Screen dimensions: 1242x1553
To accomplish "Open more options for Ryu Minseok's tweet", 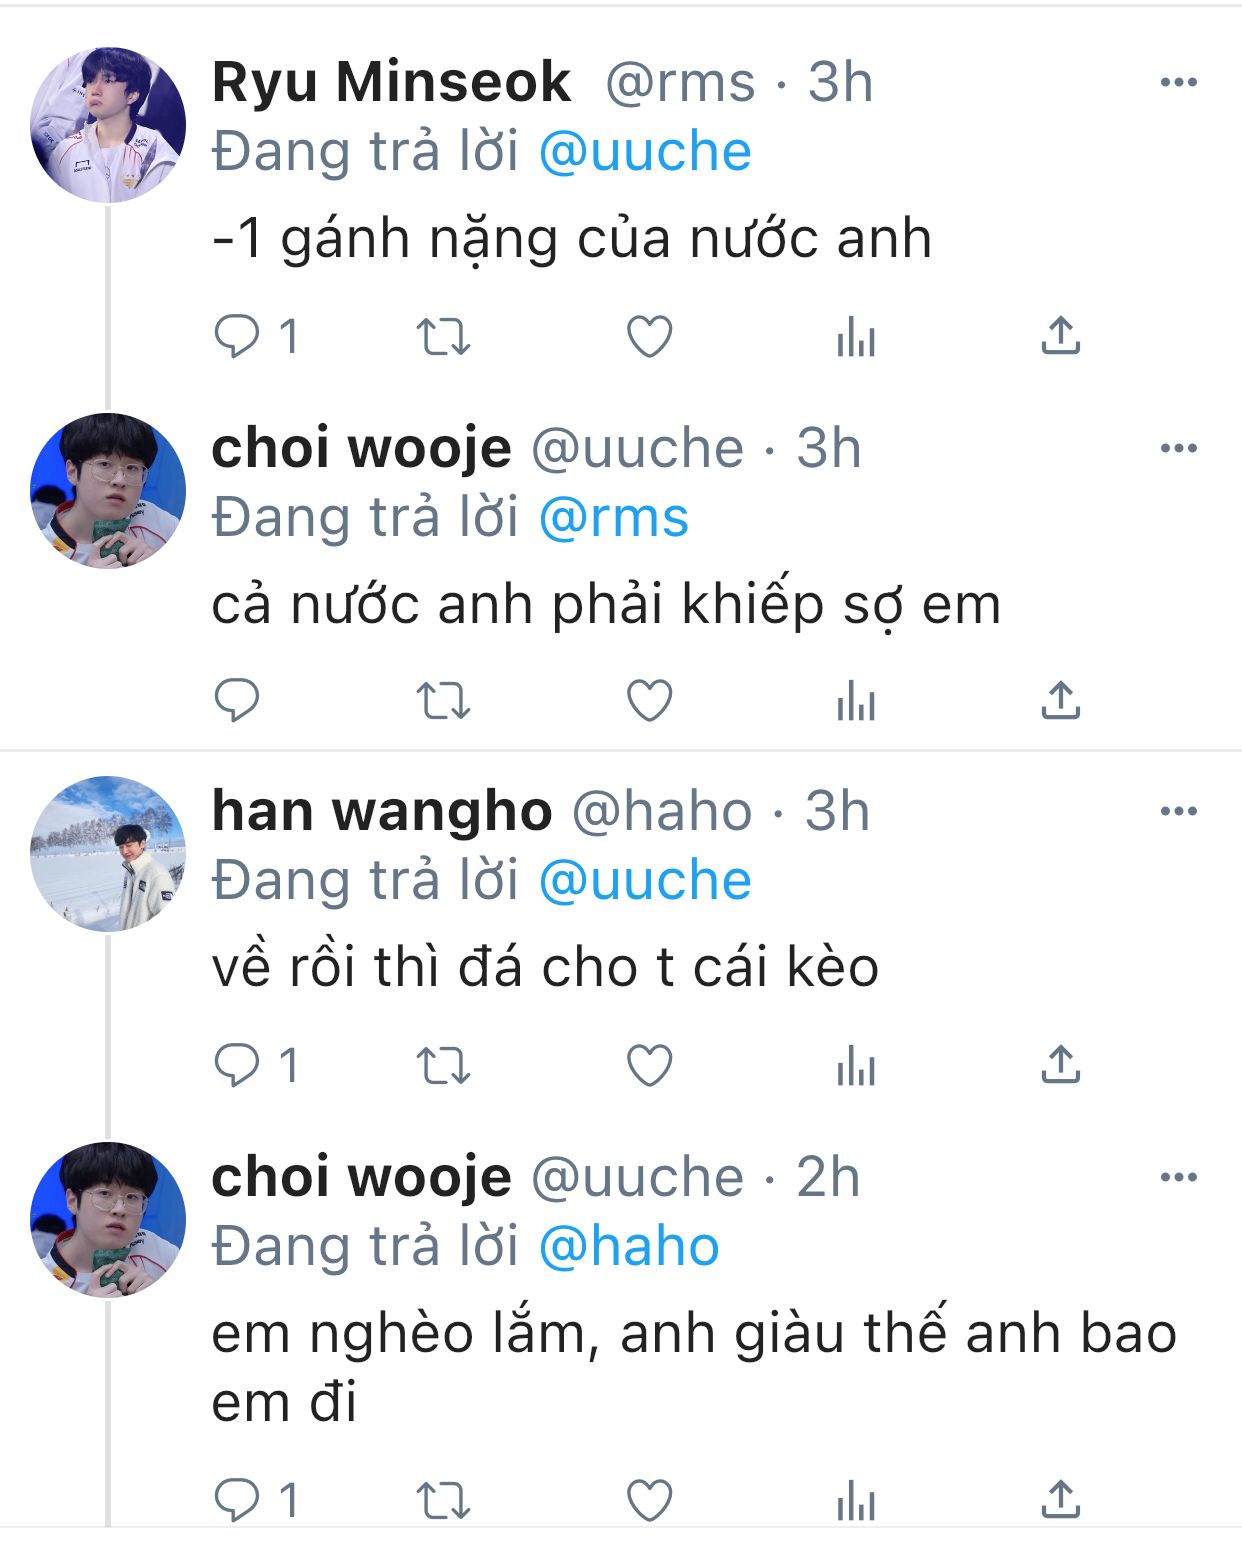I will 1178,82.
